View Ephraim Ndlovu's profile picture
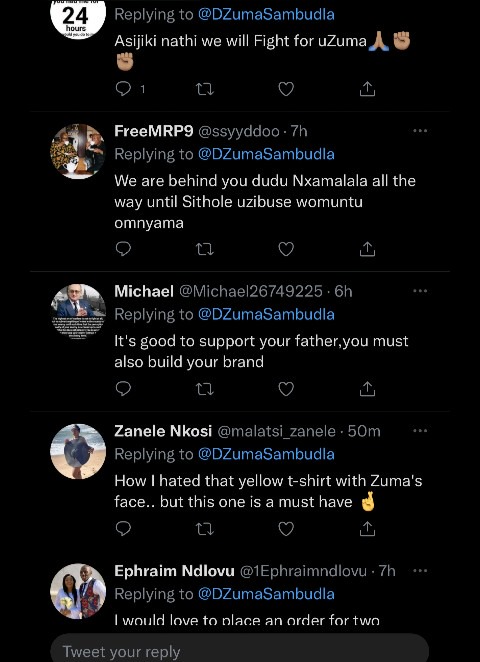This screenshot has height=662, width=480. [78, 591]
